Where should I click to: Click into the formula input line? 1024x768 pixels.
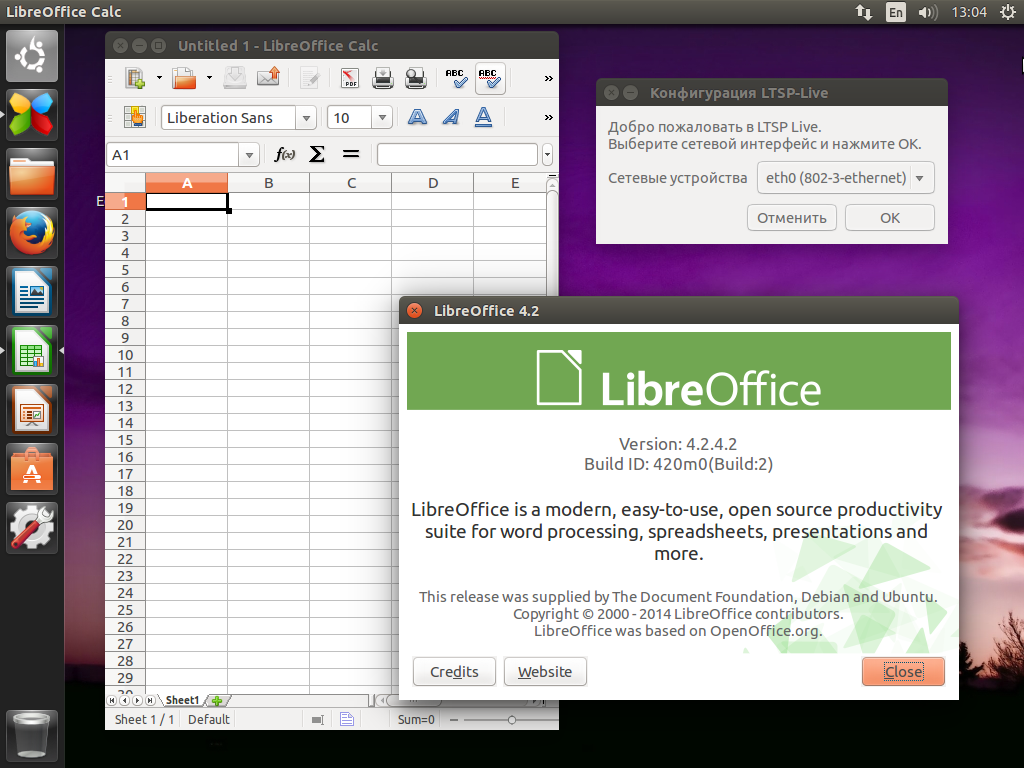457,155
